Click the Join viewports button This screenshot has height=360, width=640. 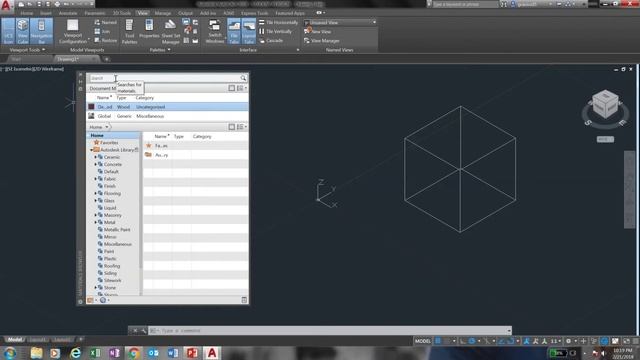pyautogui.click(x=102, y=31)
